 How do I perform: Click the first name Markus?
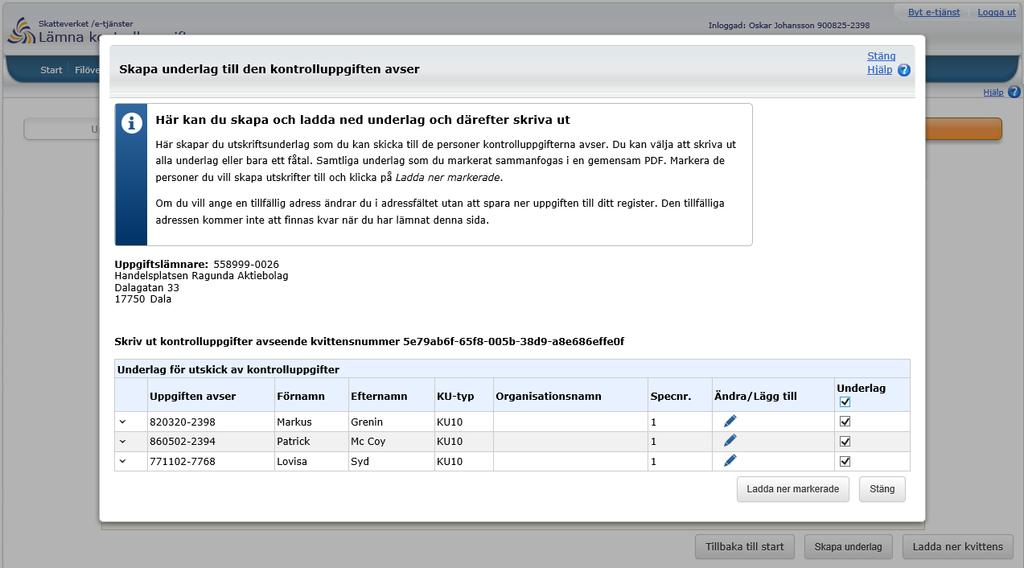(x=294, y=422)
